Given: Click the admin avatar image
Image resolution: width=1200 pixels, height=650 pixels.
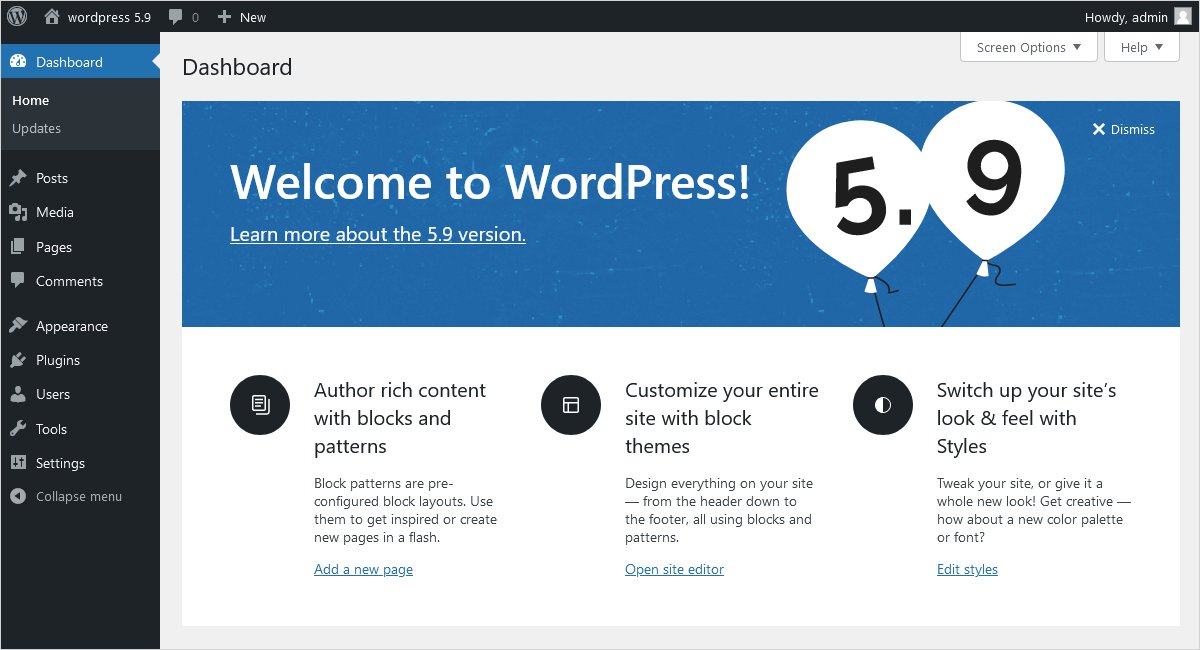Looking at the screenshot, I should coord(1182,17).
